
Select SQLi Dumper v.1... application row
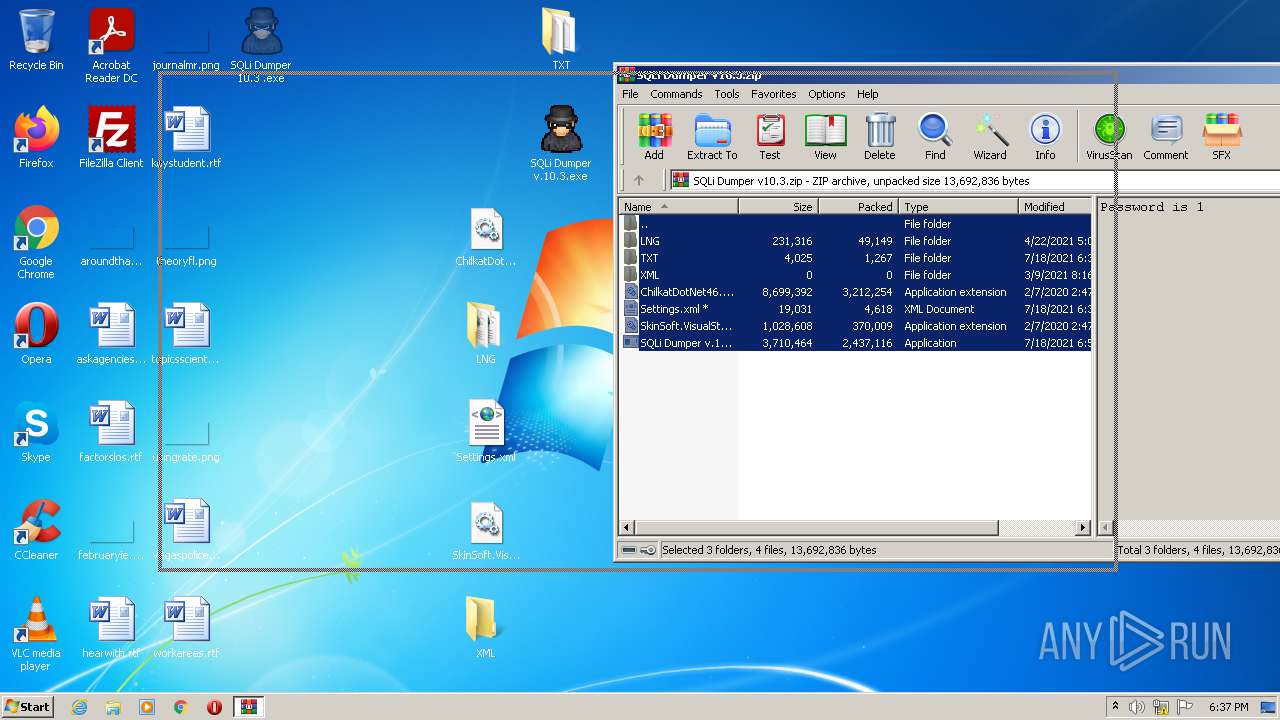point(855,343)
